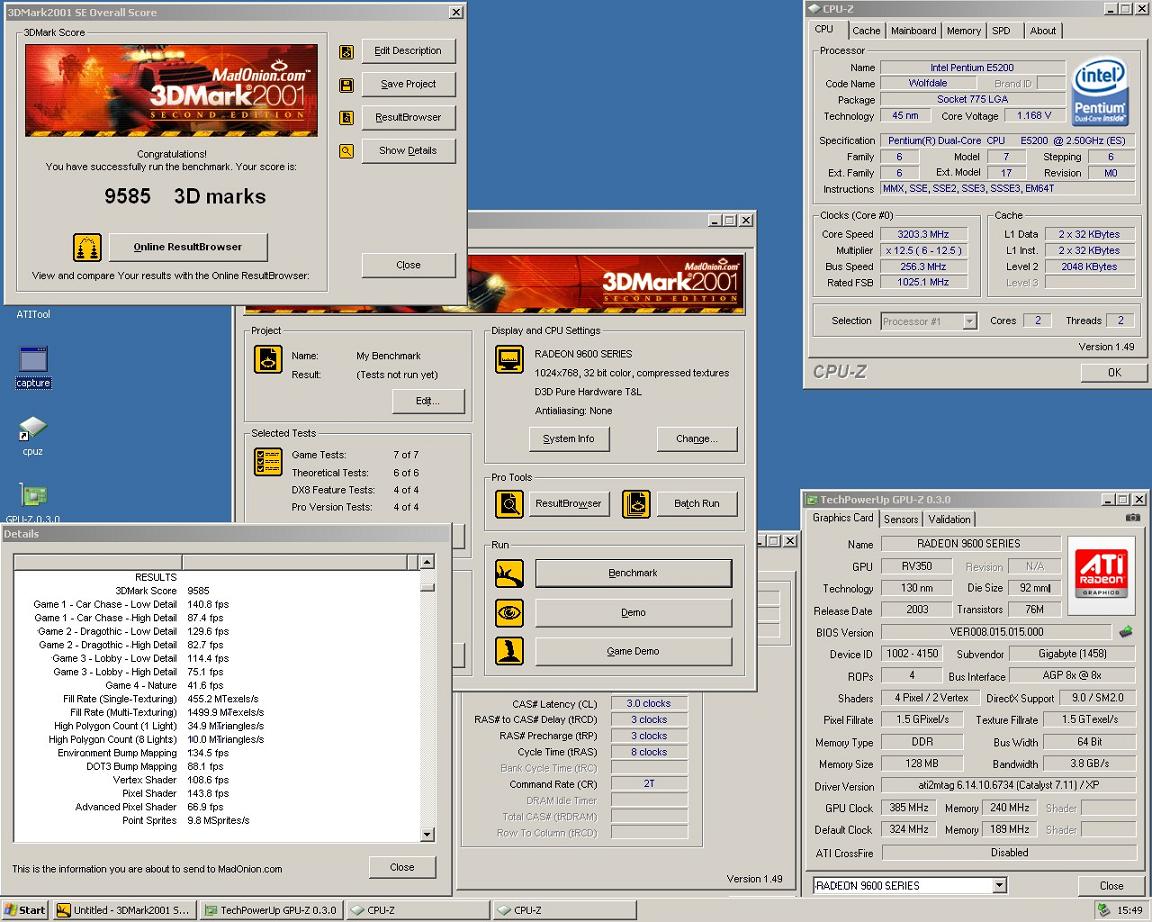The height and width of the screenshot is (922, 1152).
Task: Click the Intel Pentium logo in CPU-Z
Action: (1100, 92)
